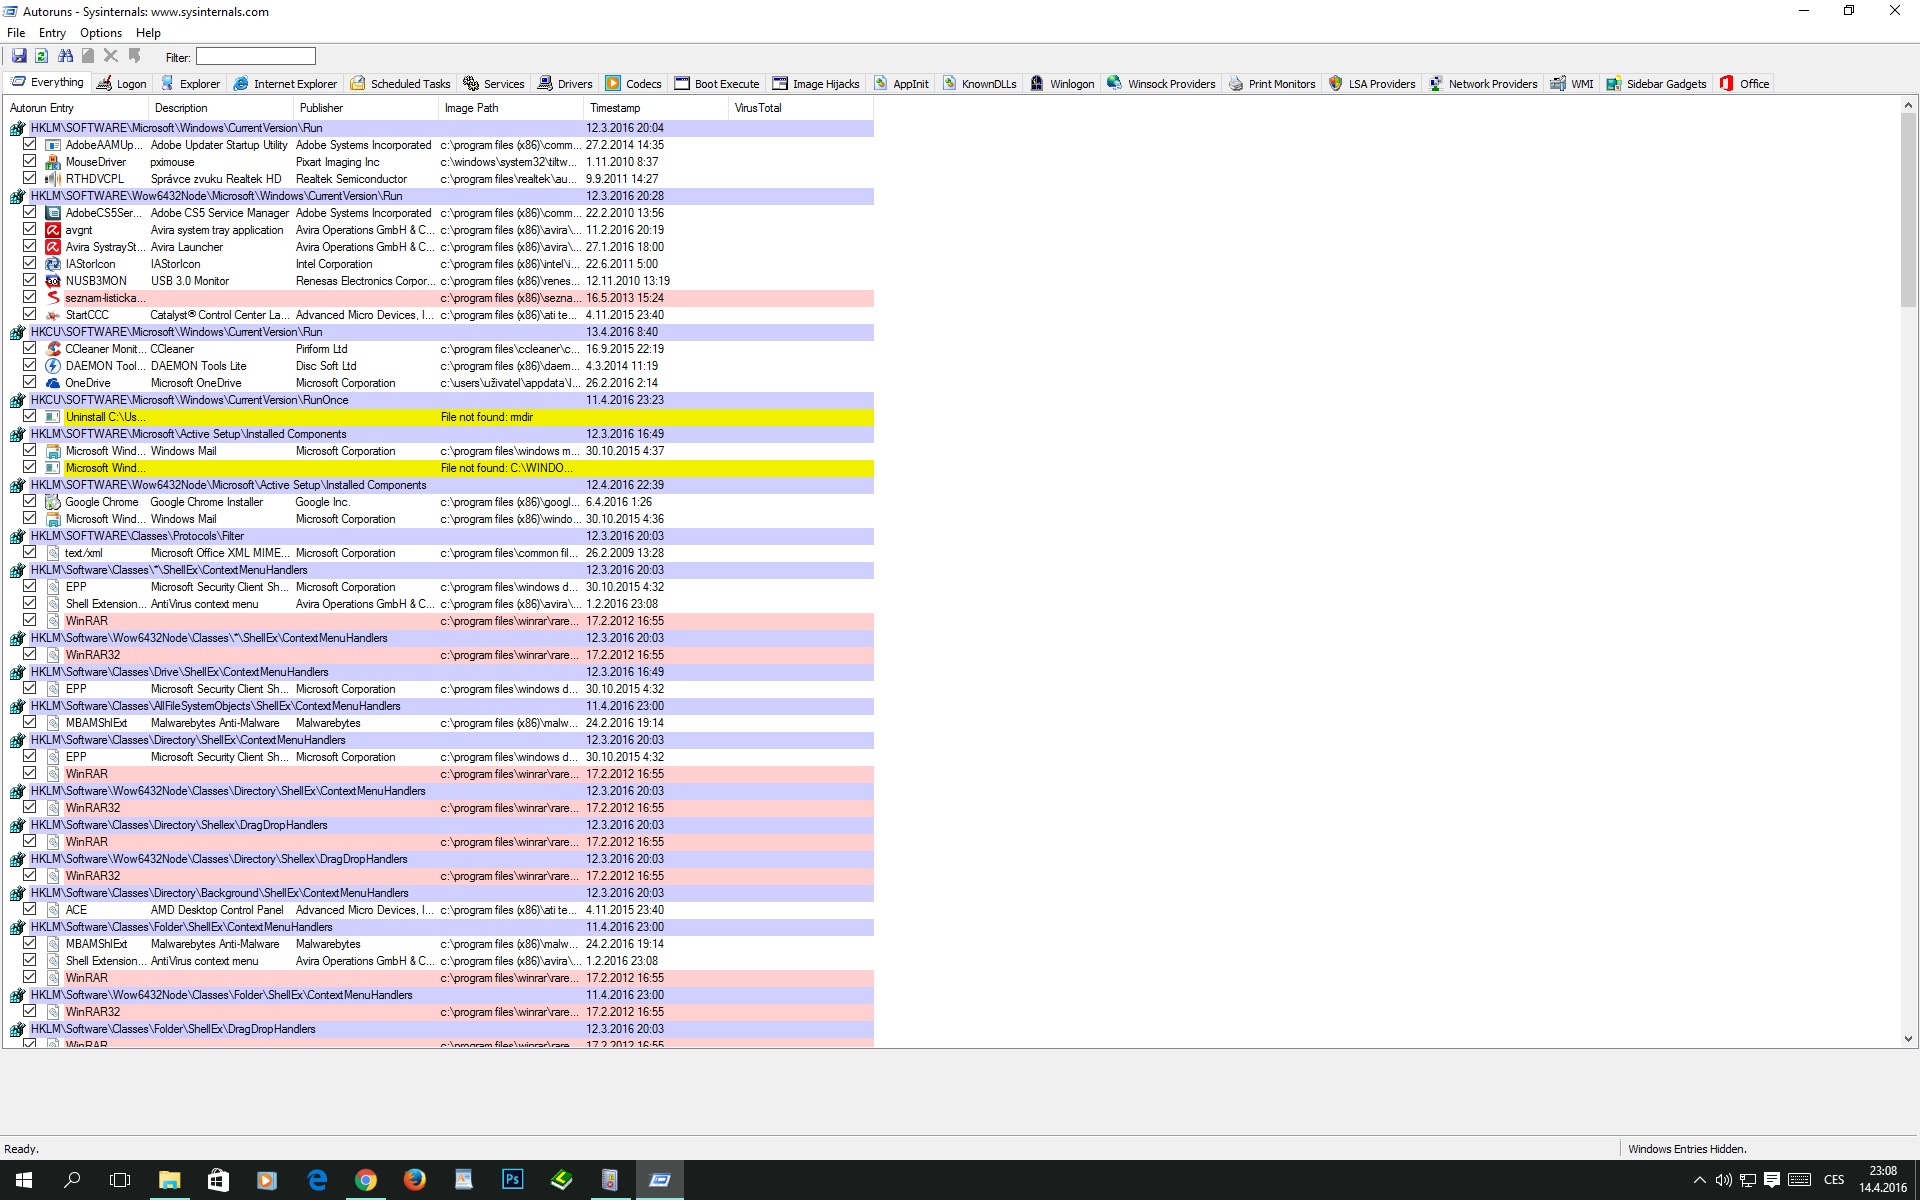Click the Avira Launcher entry icon
Viewport: 1920px width, 1200px height.
tap(53, 247)
